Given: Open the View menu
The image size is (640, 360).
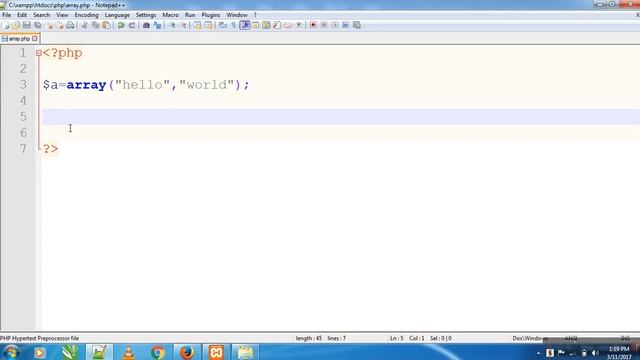Looking at the screenshot, I should pyautogui.click(x=62, y=15).
